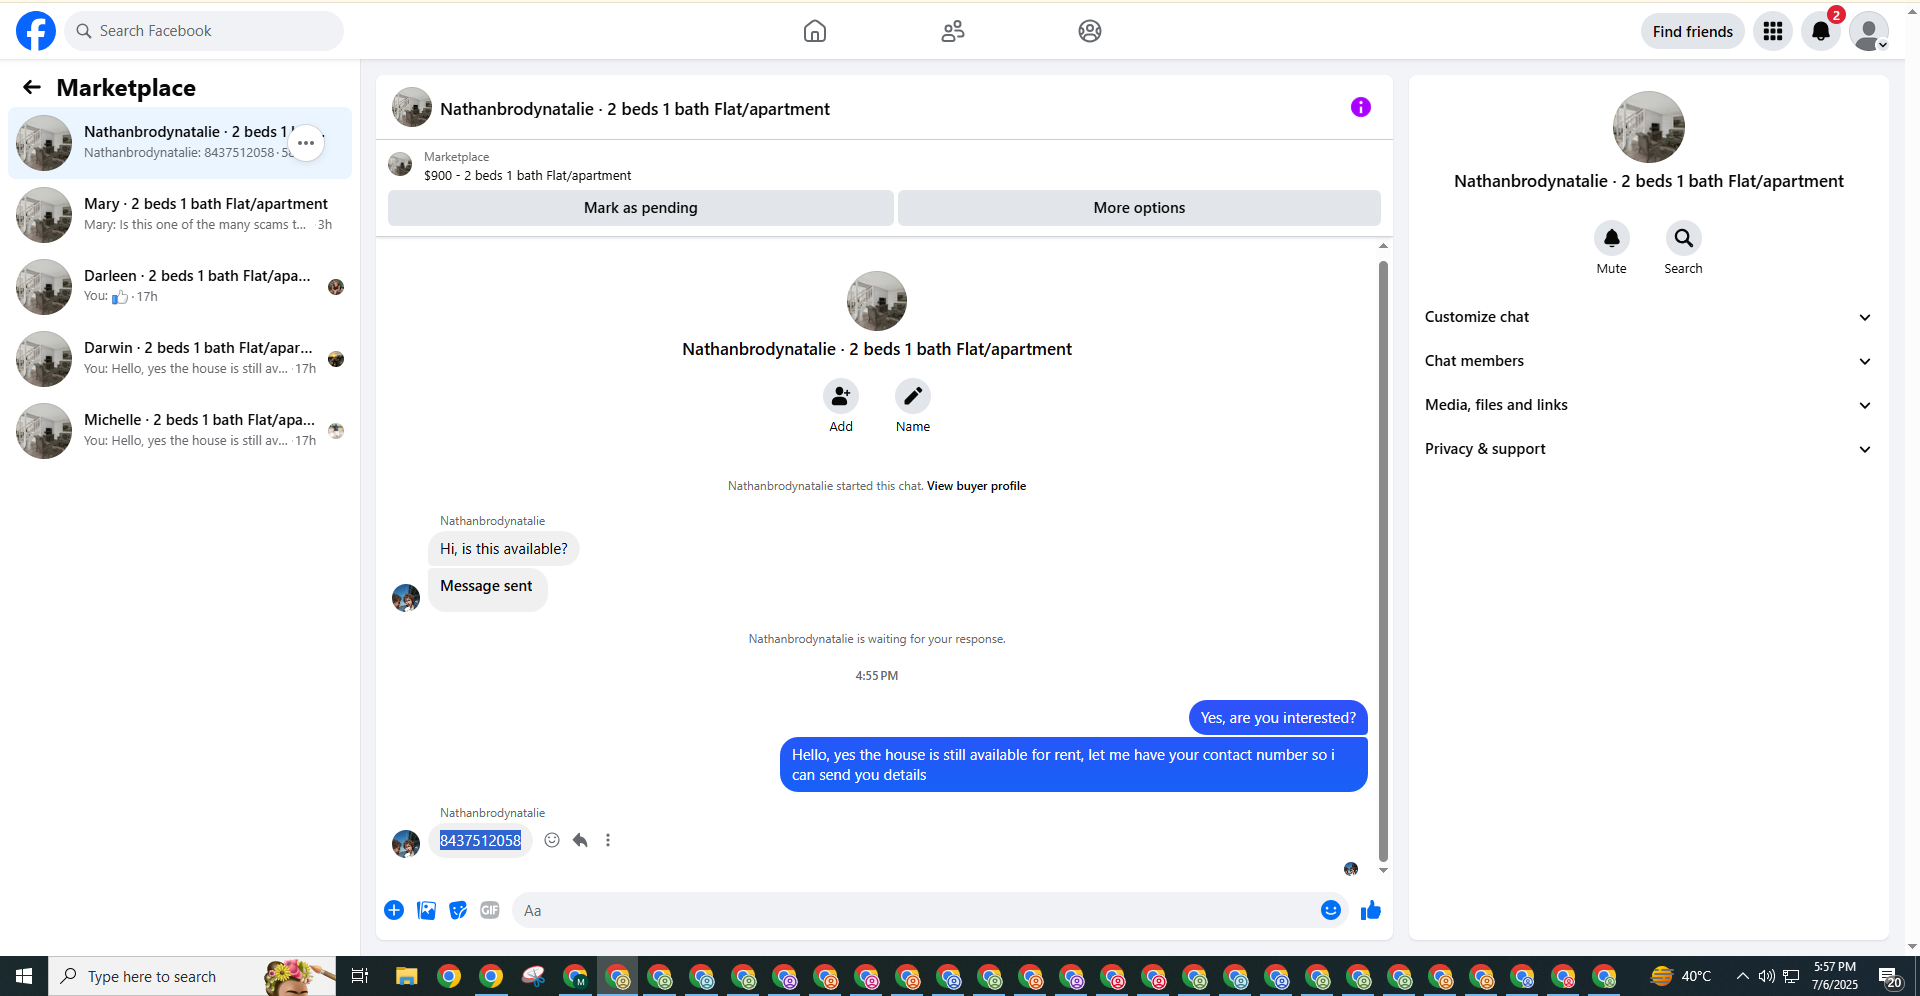Screen dimensions: 1920x996
Task: Focus the Search Facebook field
Action: (204, 31)
